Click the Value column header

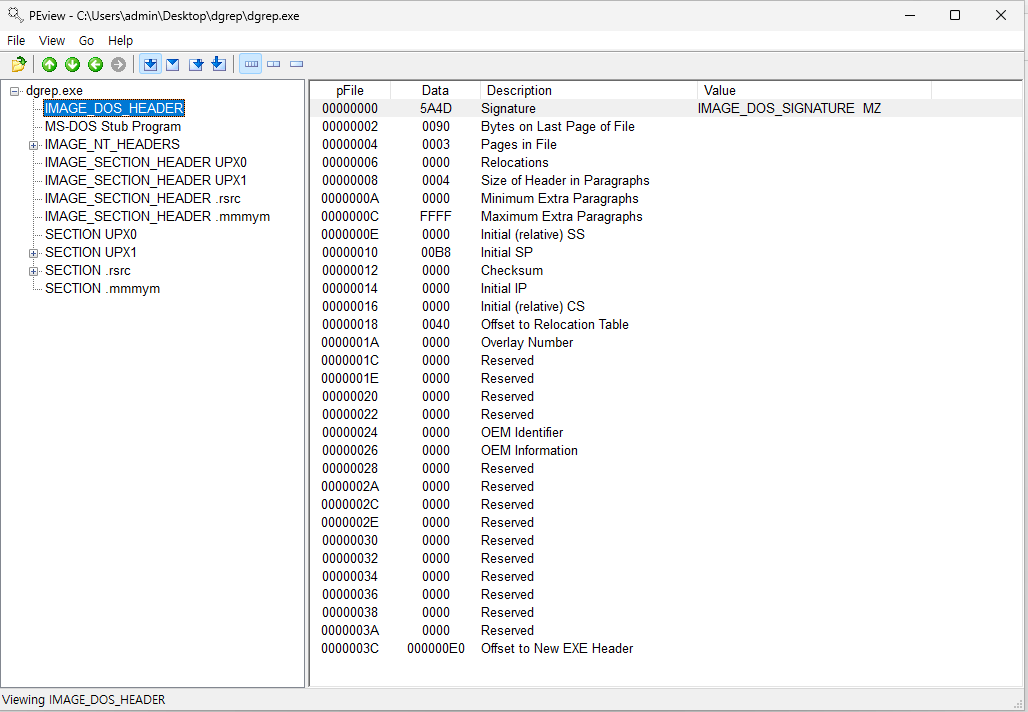tap(814, 90)
